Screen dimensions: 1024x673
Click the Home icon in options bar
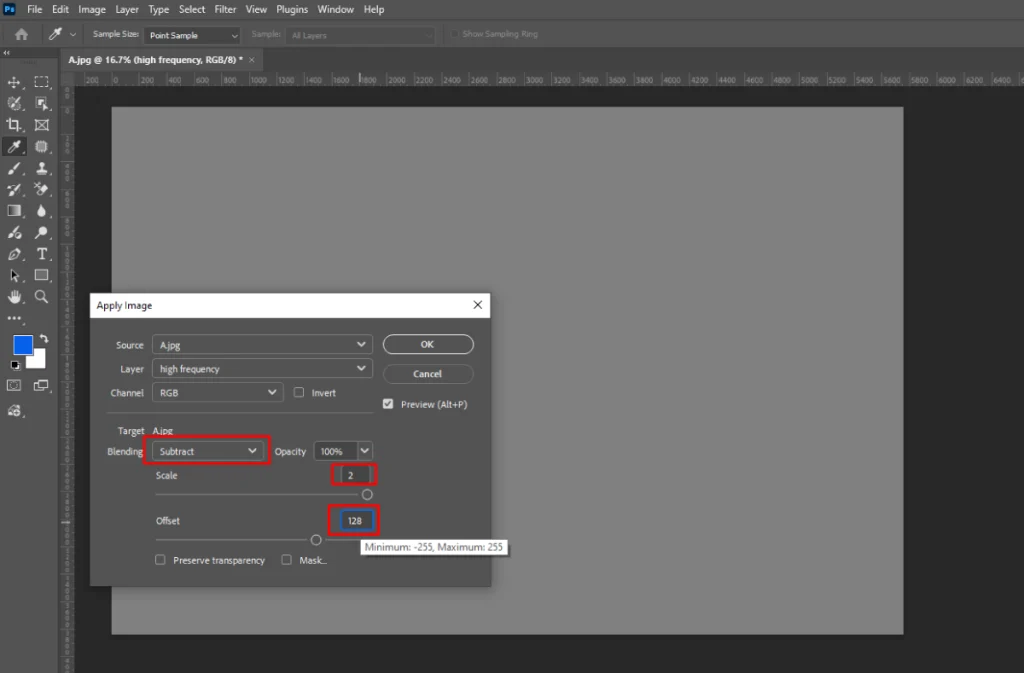tap(22, 35)
